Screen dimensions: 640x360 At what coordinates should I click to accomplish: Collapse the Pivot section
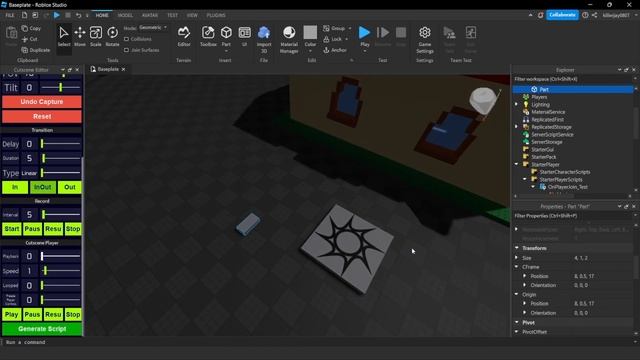(517, 322)
